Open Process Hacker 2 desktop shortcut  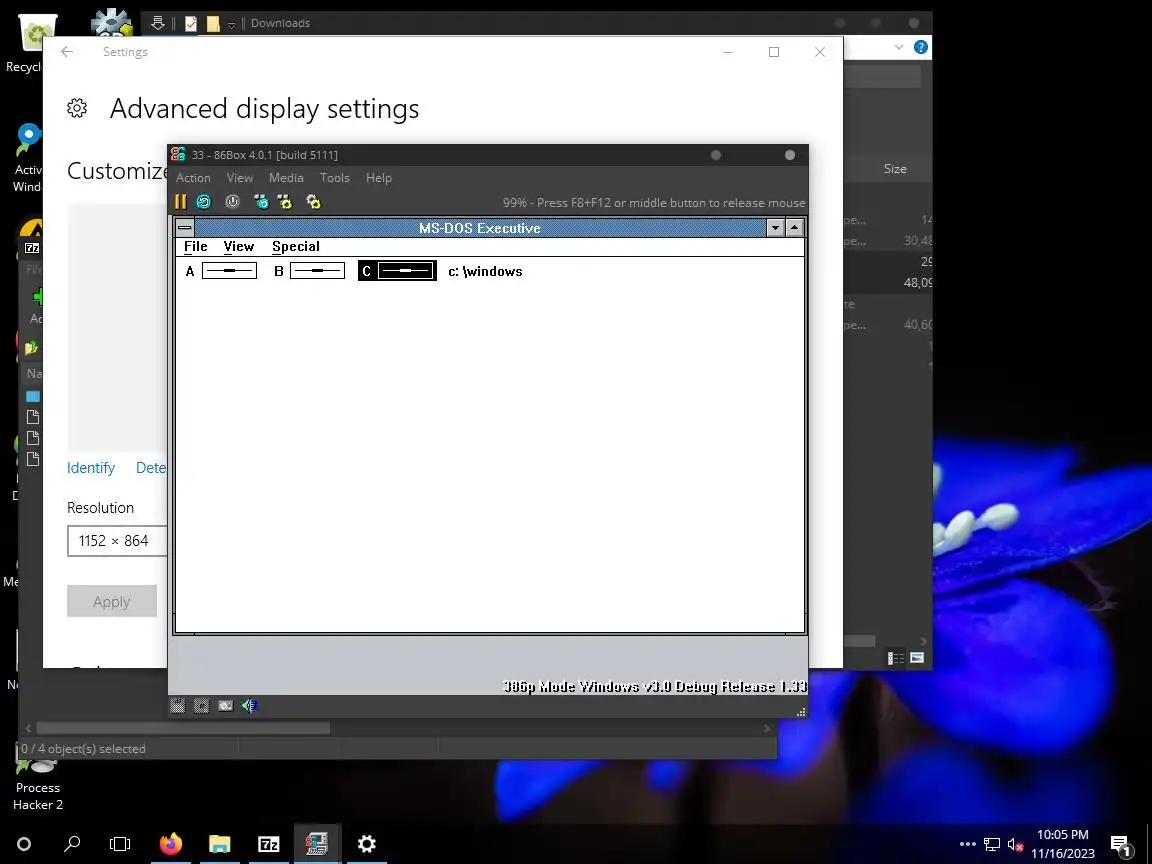[x=37, y=786]
